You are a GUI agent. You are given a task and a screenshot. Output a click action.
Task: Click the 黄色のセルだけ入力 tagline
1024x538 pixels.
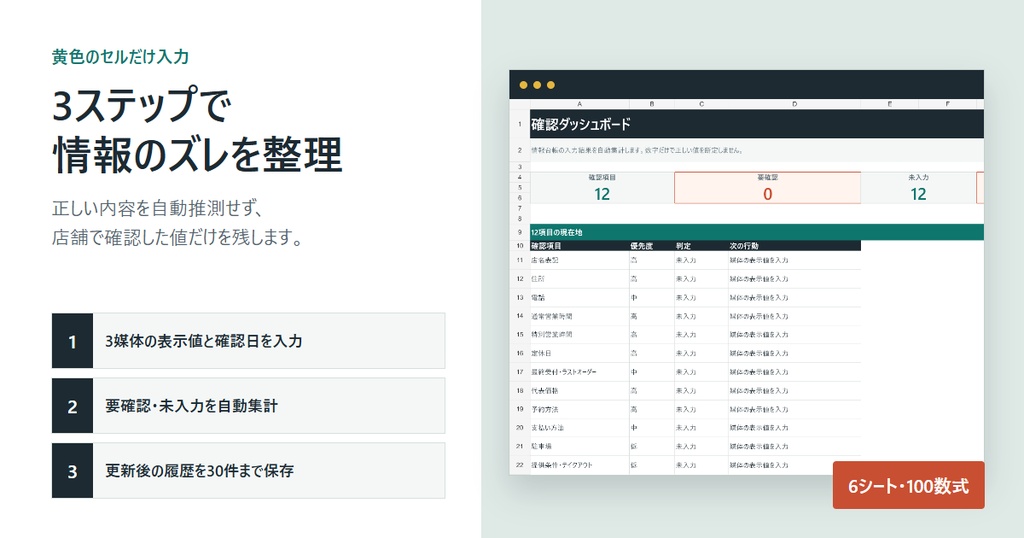tap(121, 57)
